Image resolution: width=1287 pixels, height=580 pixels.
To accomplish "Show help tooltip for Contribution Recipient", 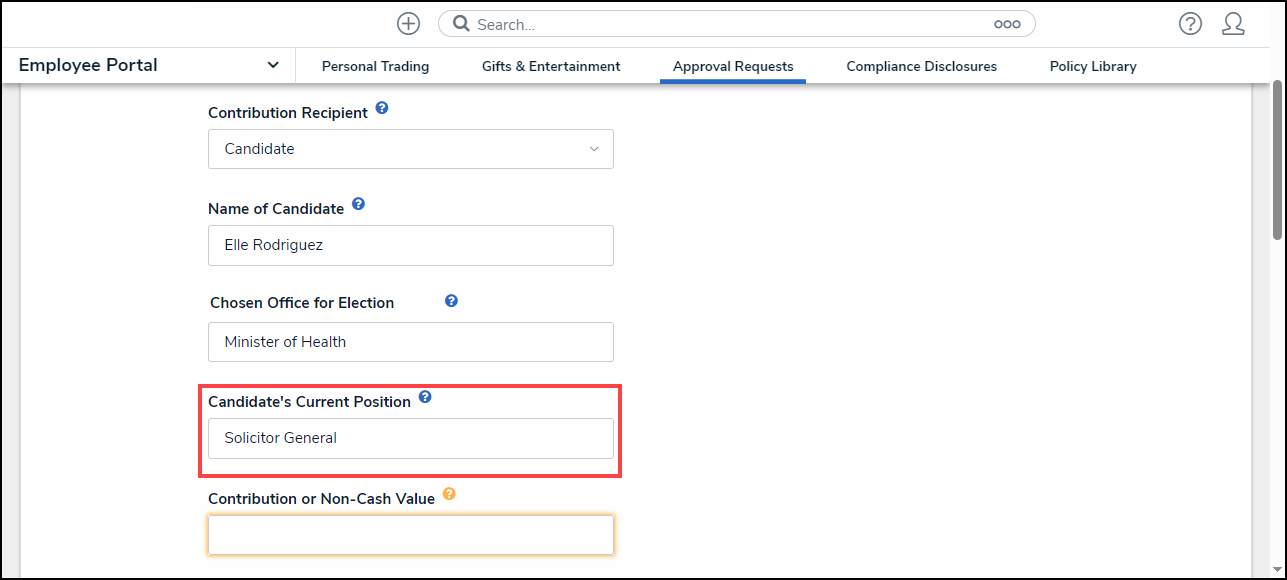I will click(x=382, y=109).
